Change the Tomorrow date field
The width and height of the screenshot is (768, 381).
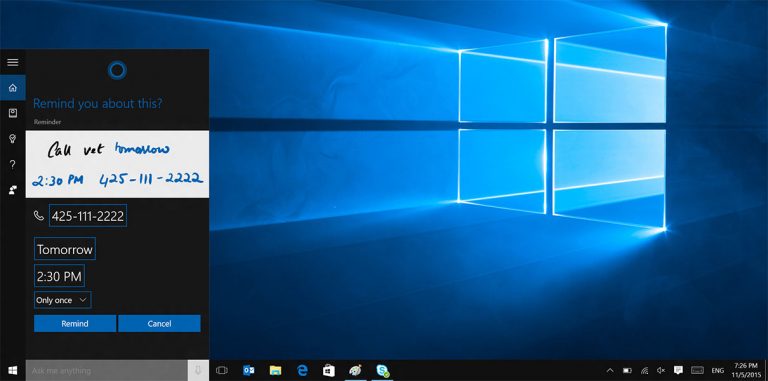pyautogui.click(x=65, y=249)
